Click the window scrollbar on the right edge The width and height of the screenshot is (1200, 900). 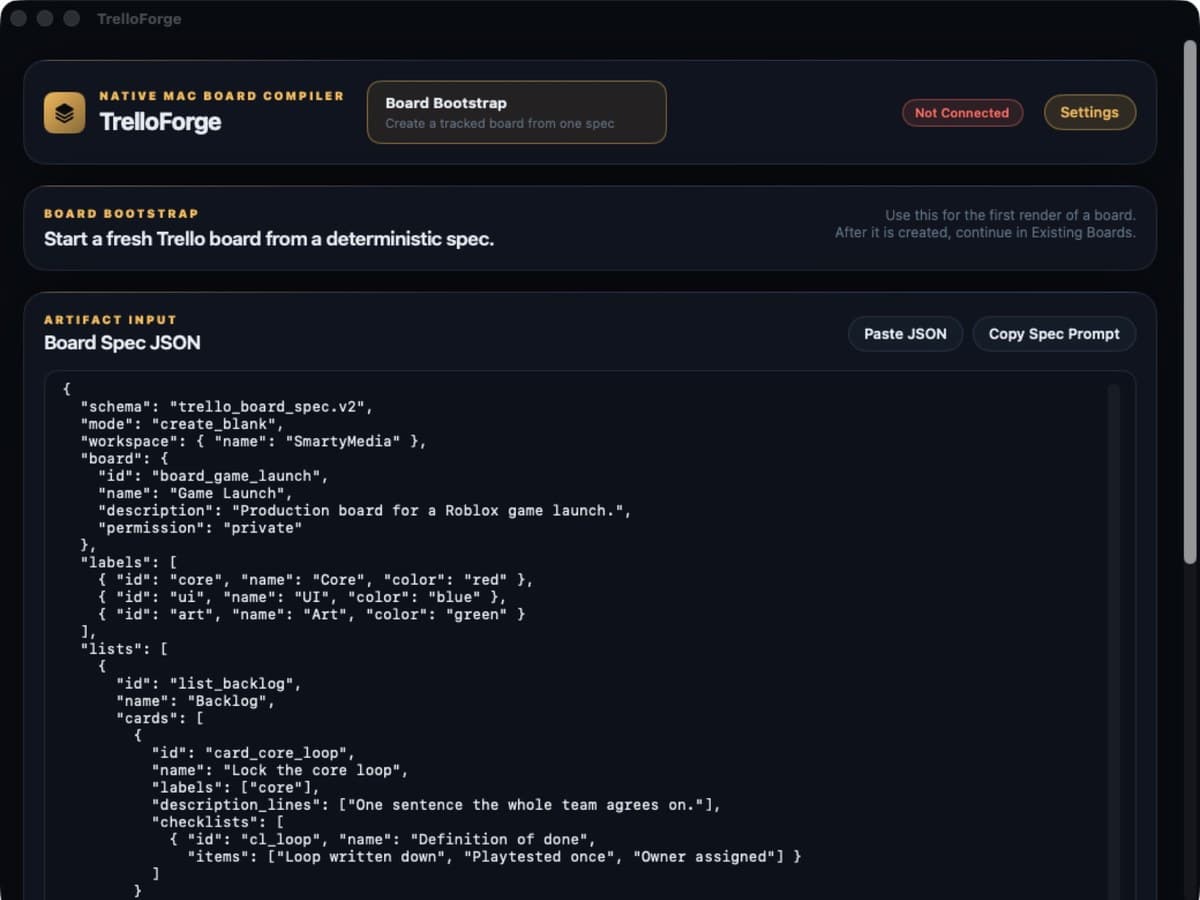[1189, 300]
